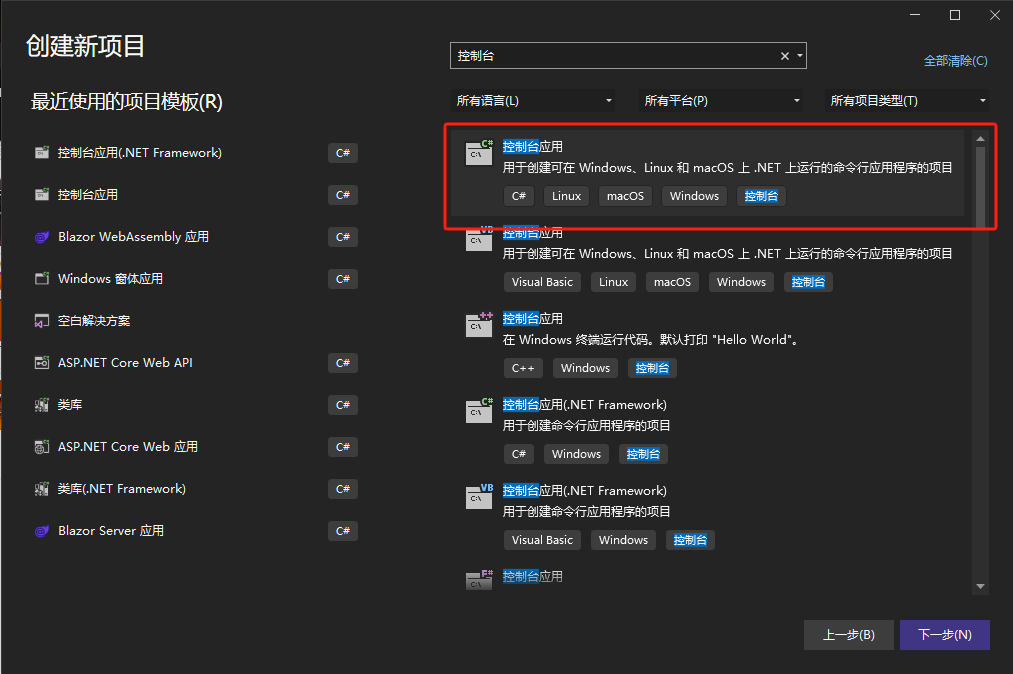Click the 全部清除(C) link
Viewport: 1013px width, 674px height.
(955, 60)
